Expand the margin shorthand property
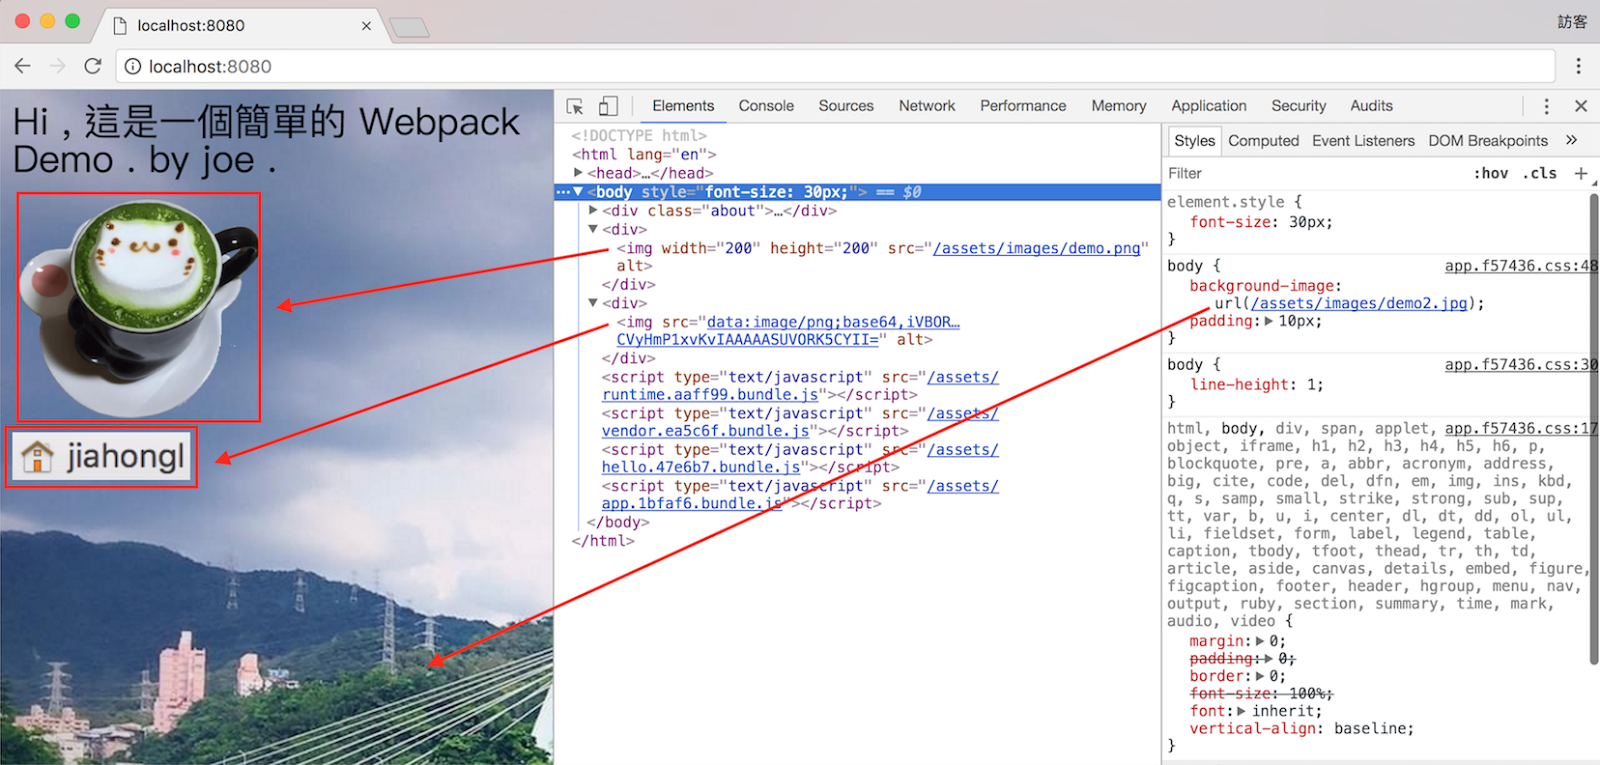The image size is (1600, 765). [1260, 641]
